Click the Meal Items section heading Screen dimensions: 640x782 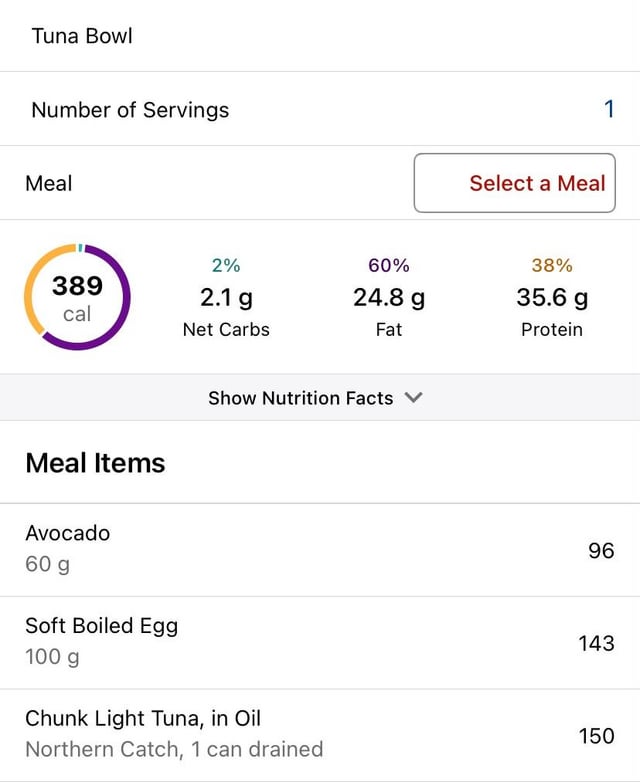tap(95, 463)
